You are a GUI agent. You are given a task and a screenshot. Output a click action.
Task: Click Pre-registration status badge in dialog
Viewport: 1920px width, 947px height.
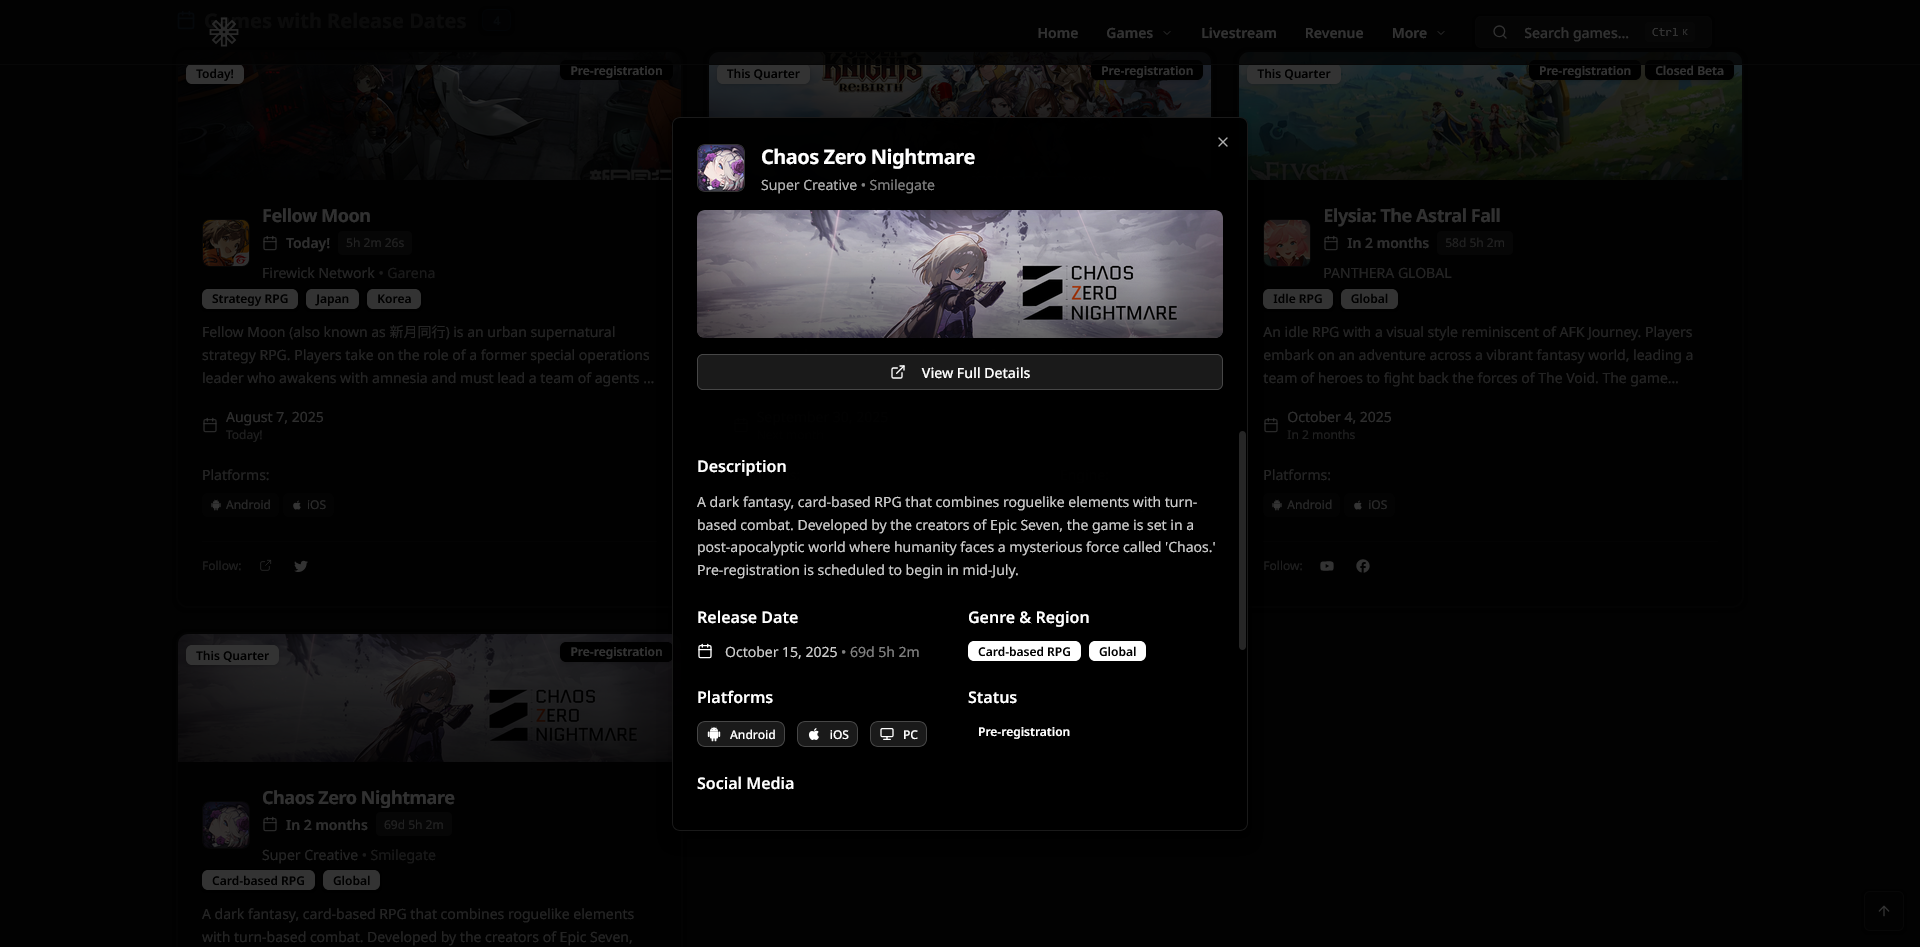pyautogui.click(x=1023, y=732)
